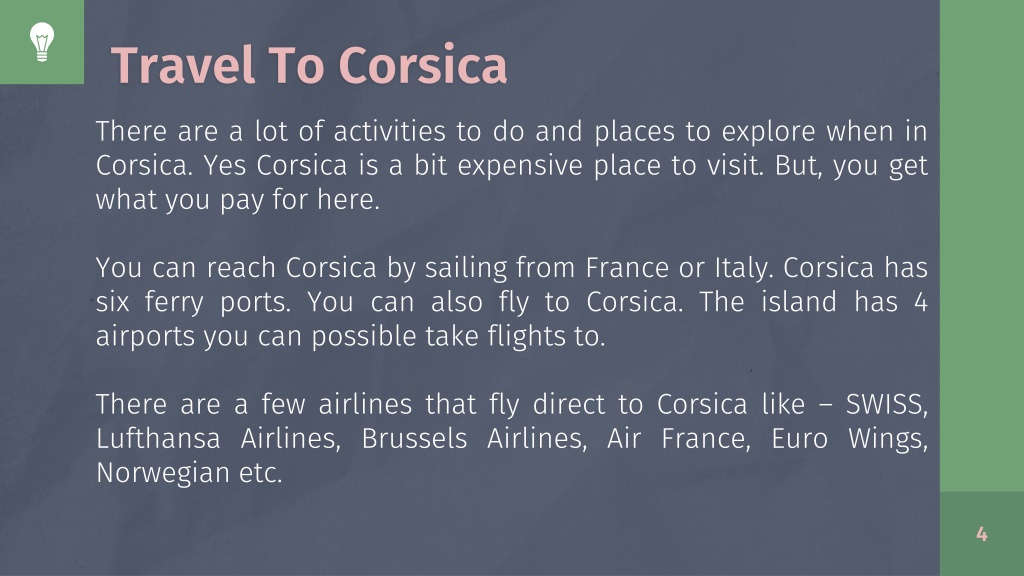Click the word "airports" in the second paragraph
Image resolution: width=1024 pixels, height=576 pixels.
(145, 337)
